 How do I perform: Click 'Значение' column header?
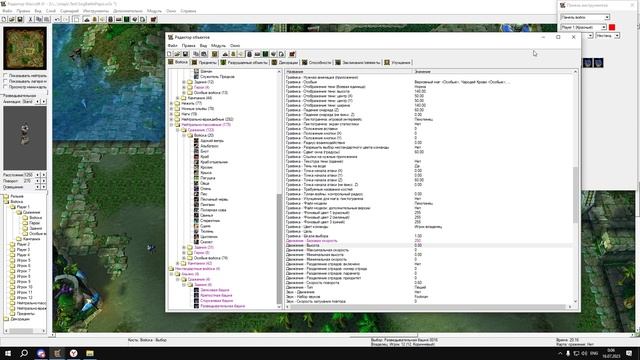click(493, 71)
